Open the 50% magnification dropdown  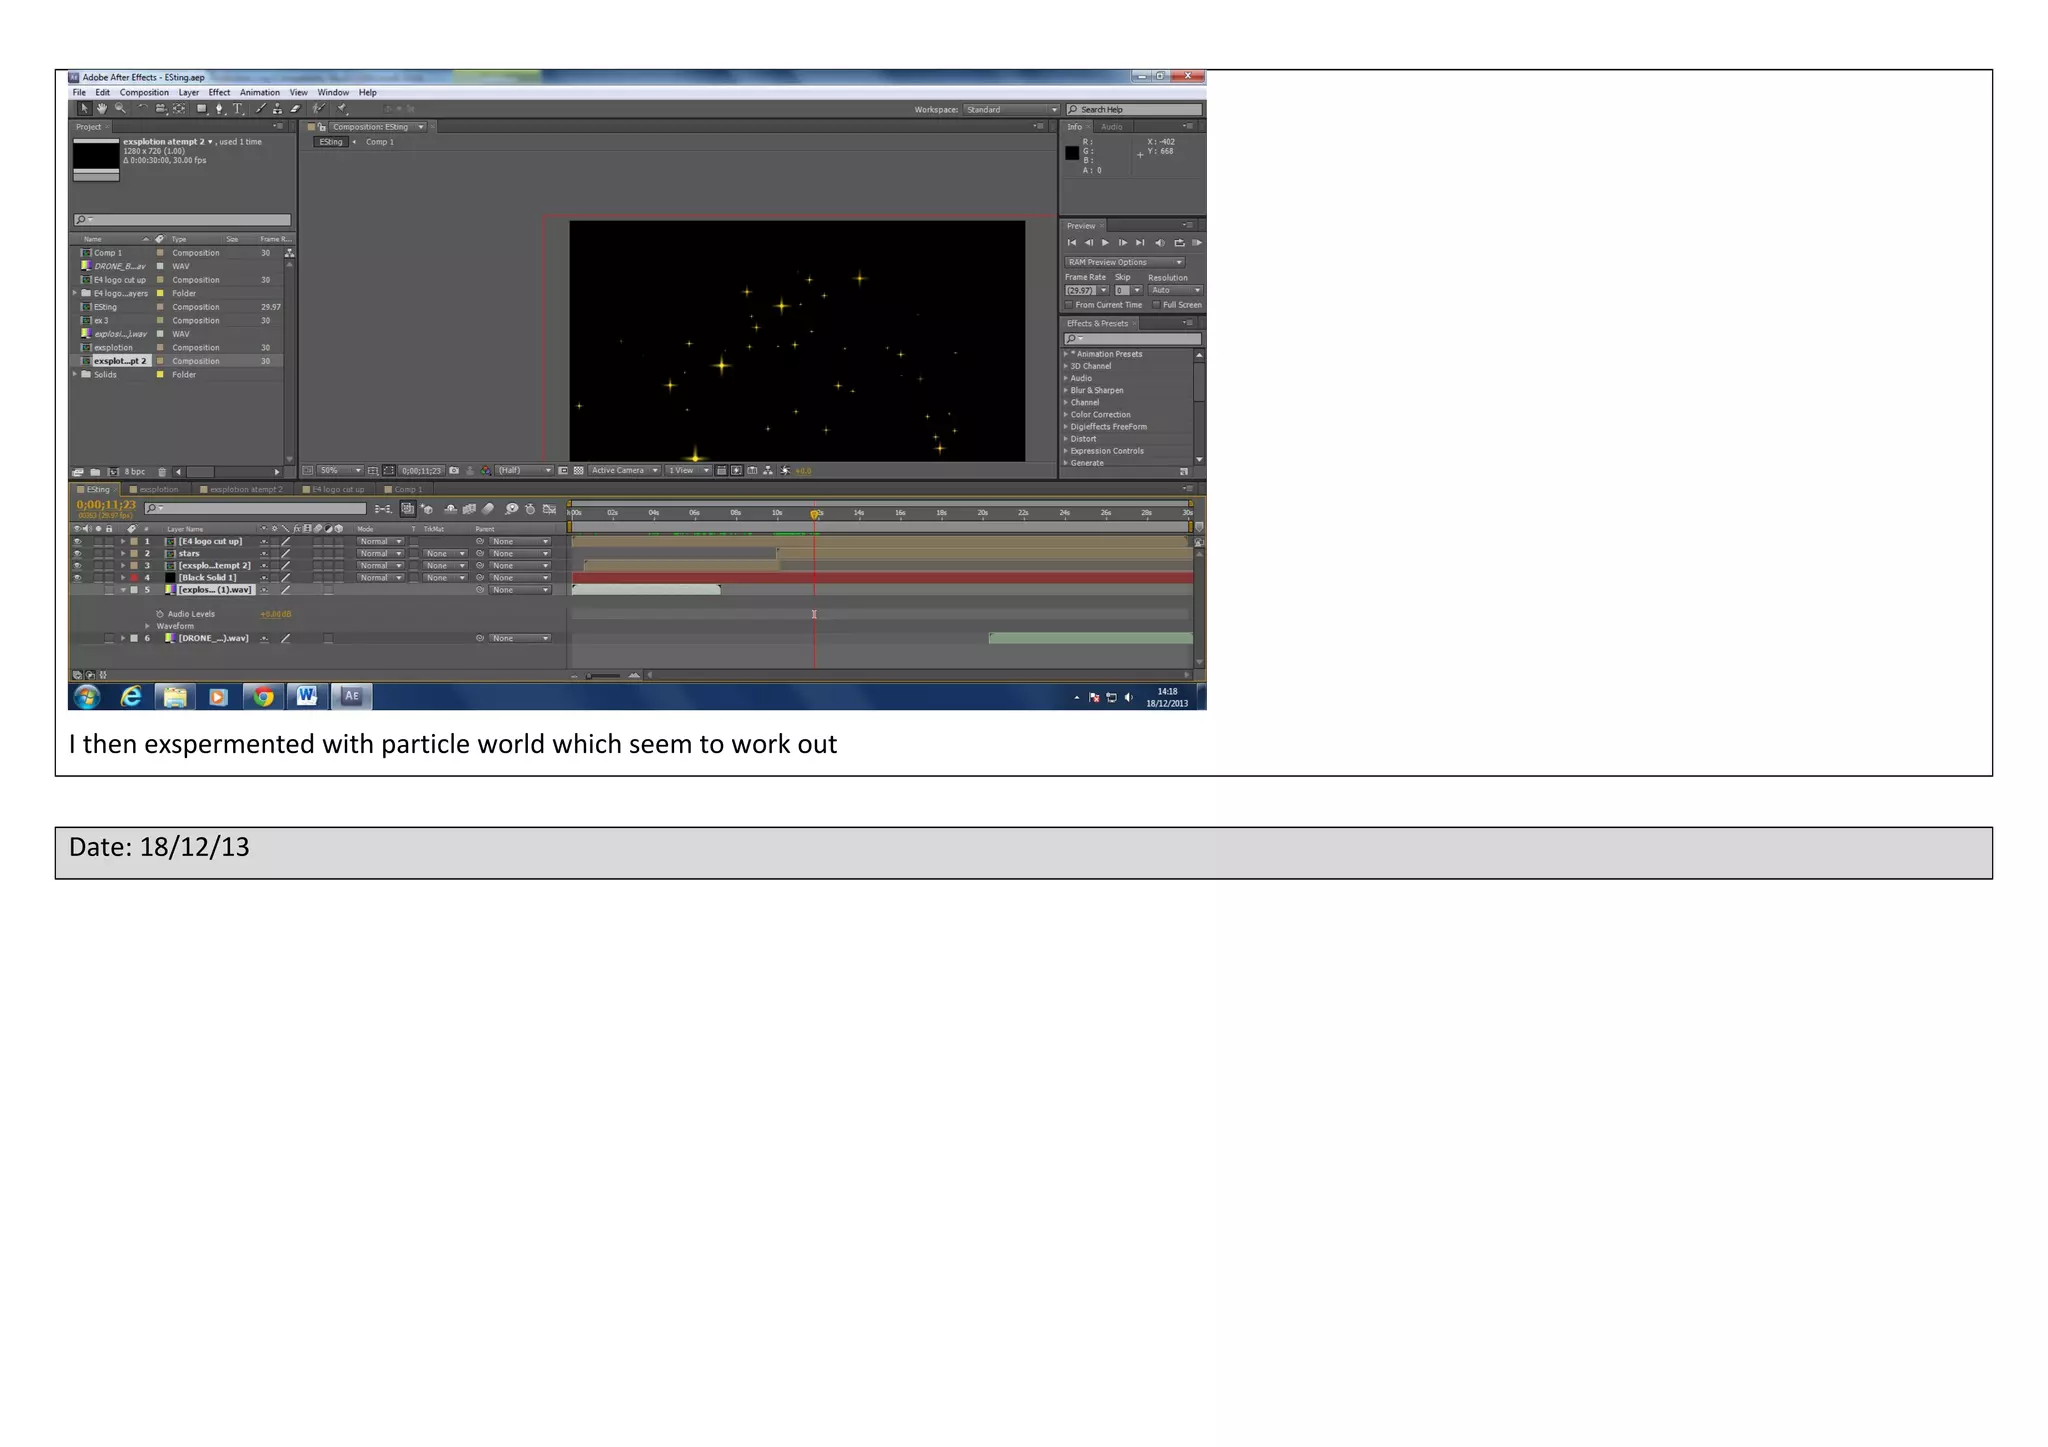(x=340, y=470)
